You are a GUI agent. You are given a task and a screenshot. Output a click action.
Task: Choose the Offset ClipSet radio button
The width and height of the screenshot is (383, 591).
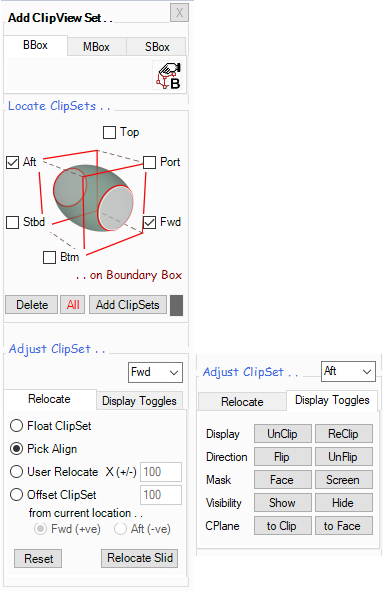(16, 495)
